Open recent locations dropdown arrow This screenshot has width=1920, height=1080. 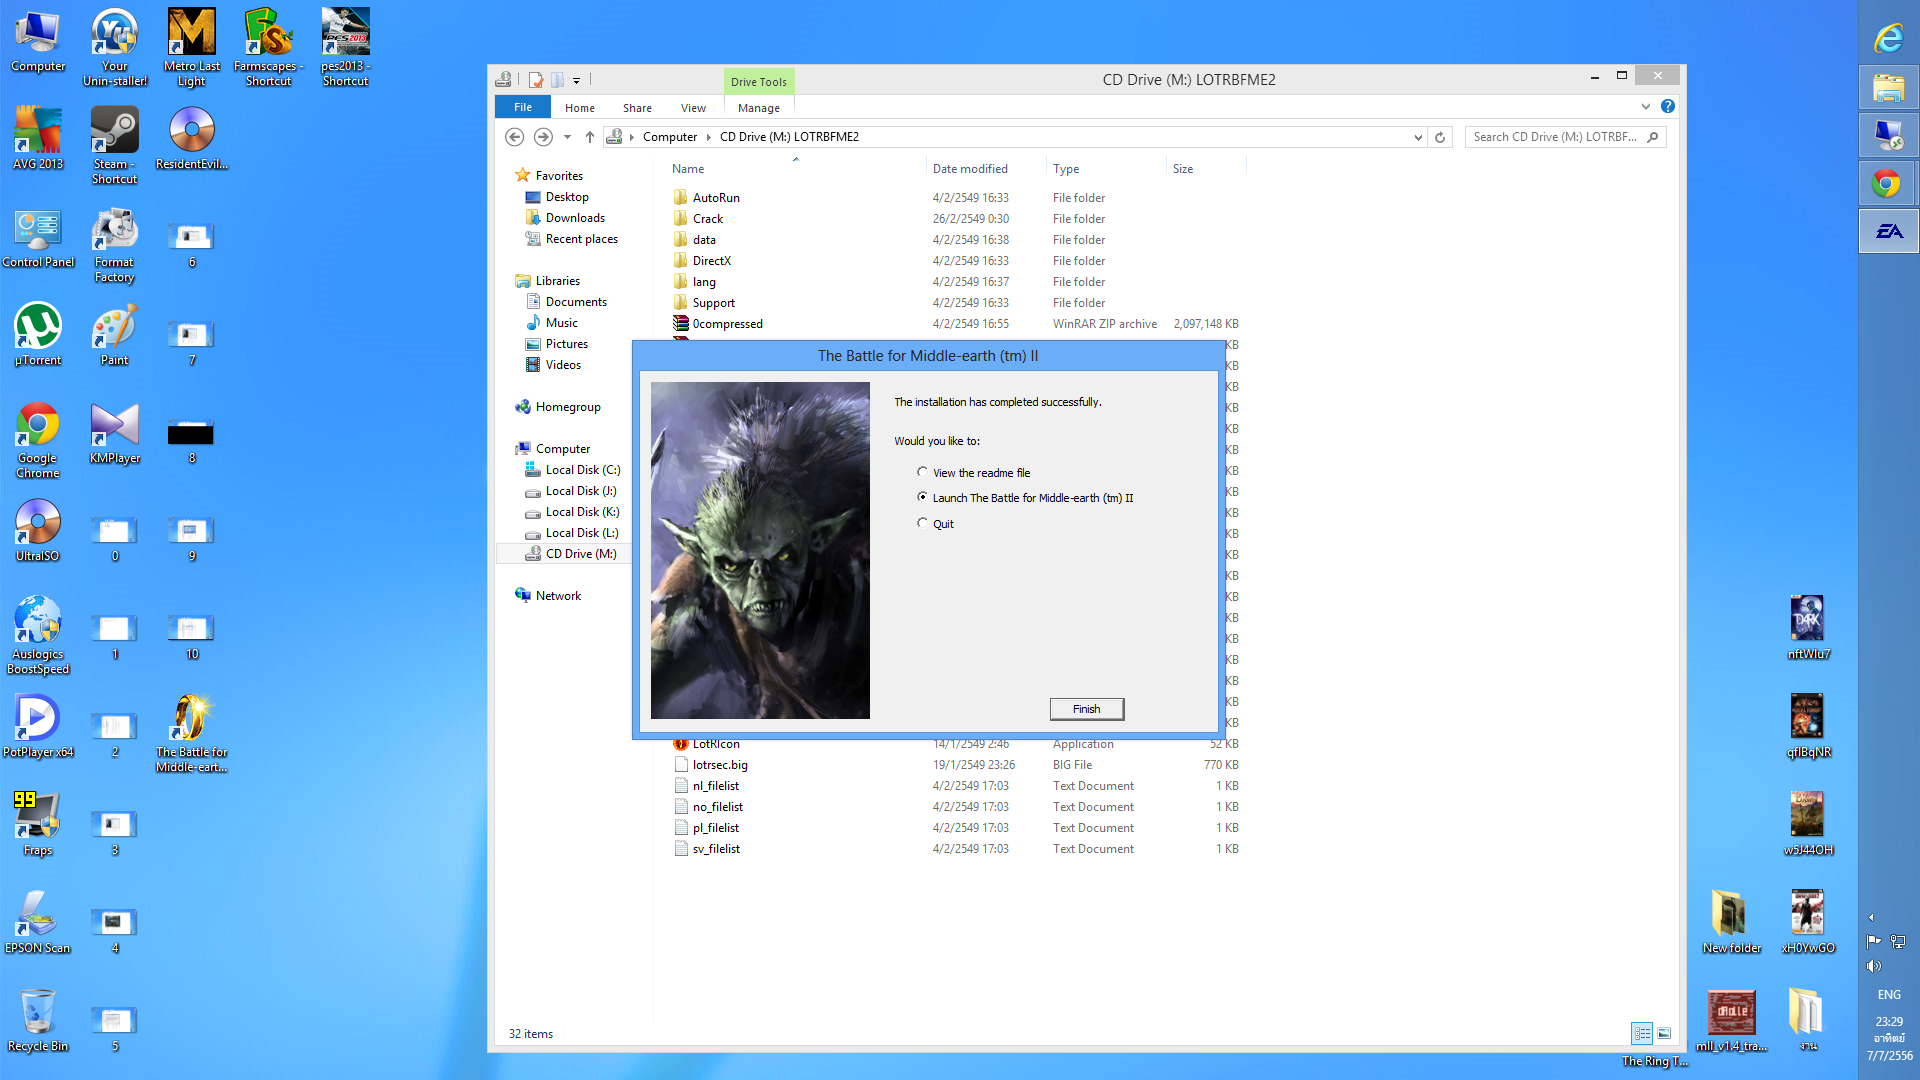(567, 137)
